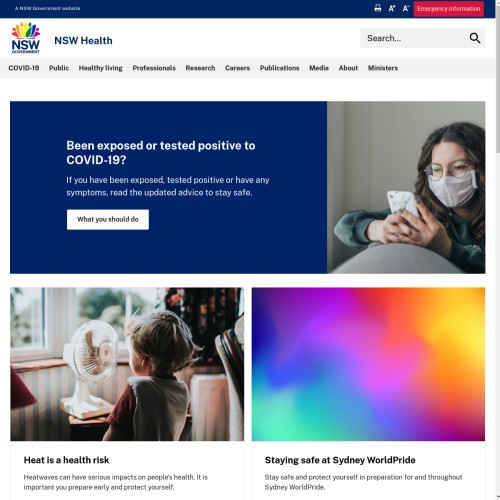500x500 pixels.
Task: Select the Healthy living menu
Action: tap(101, 68)
